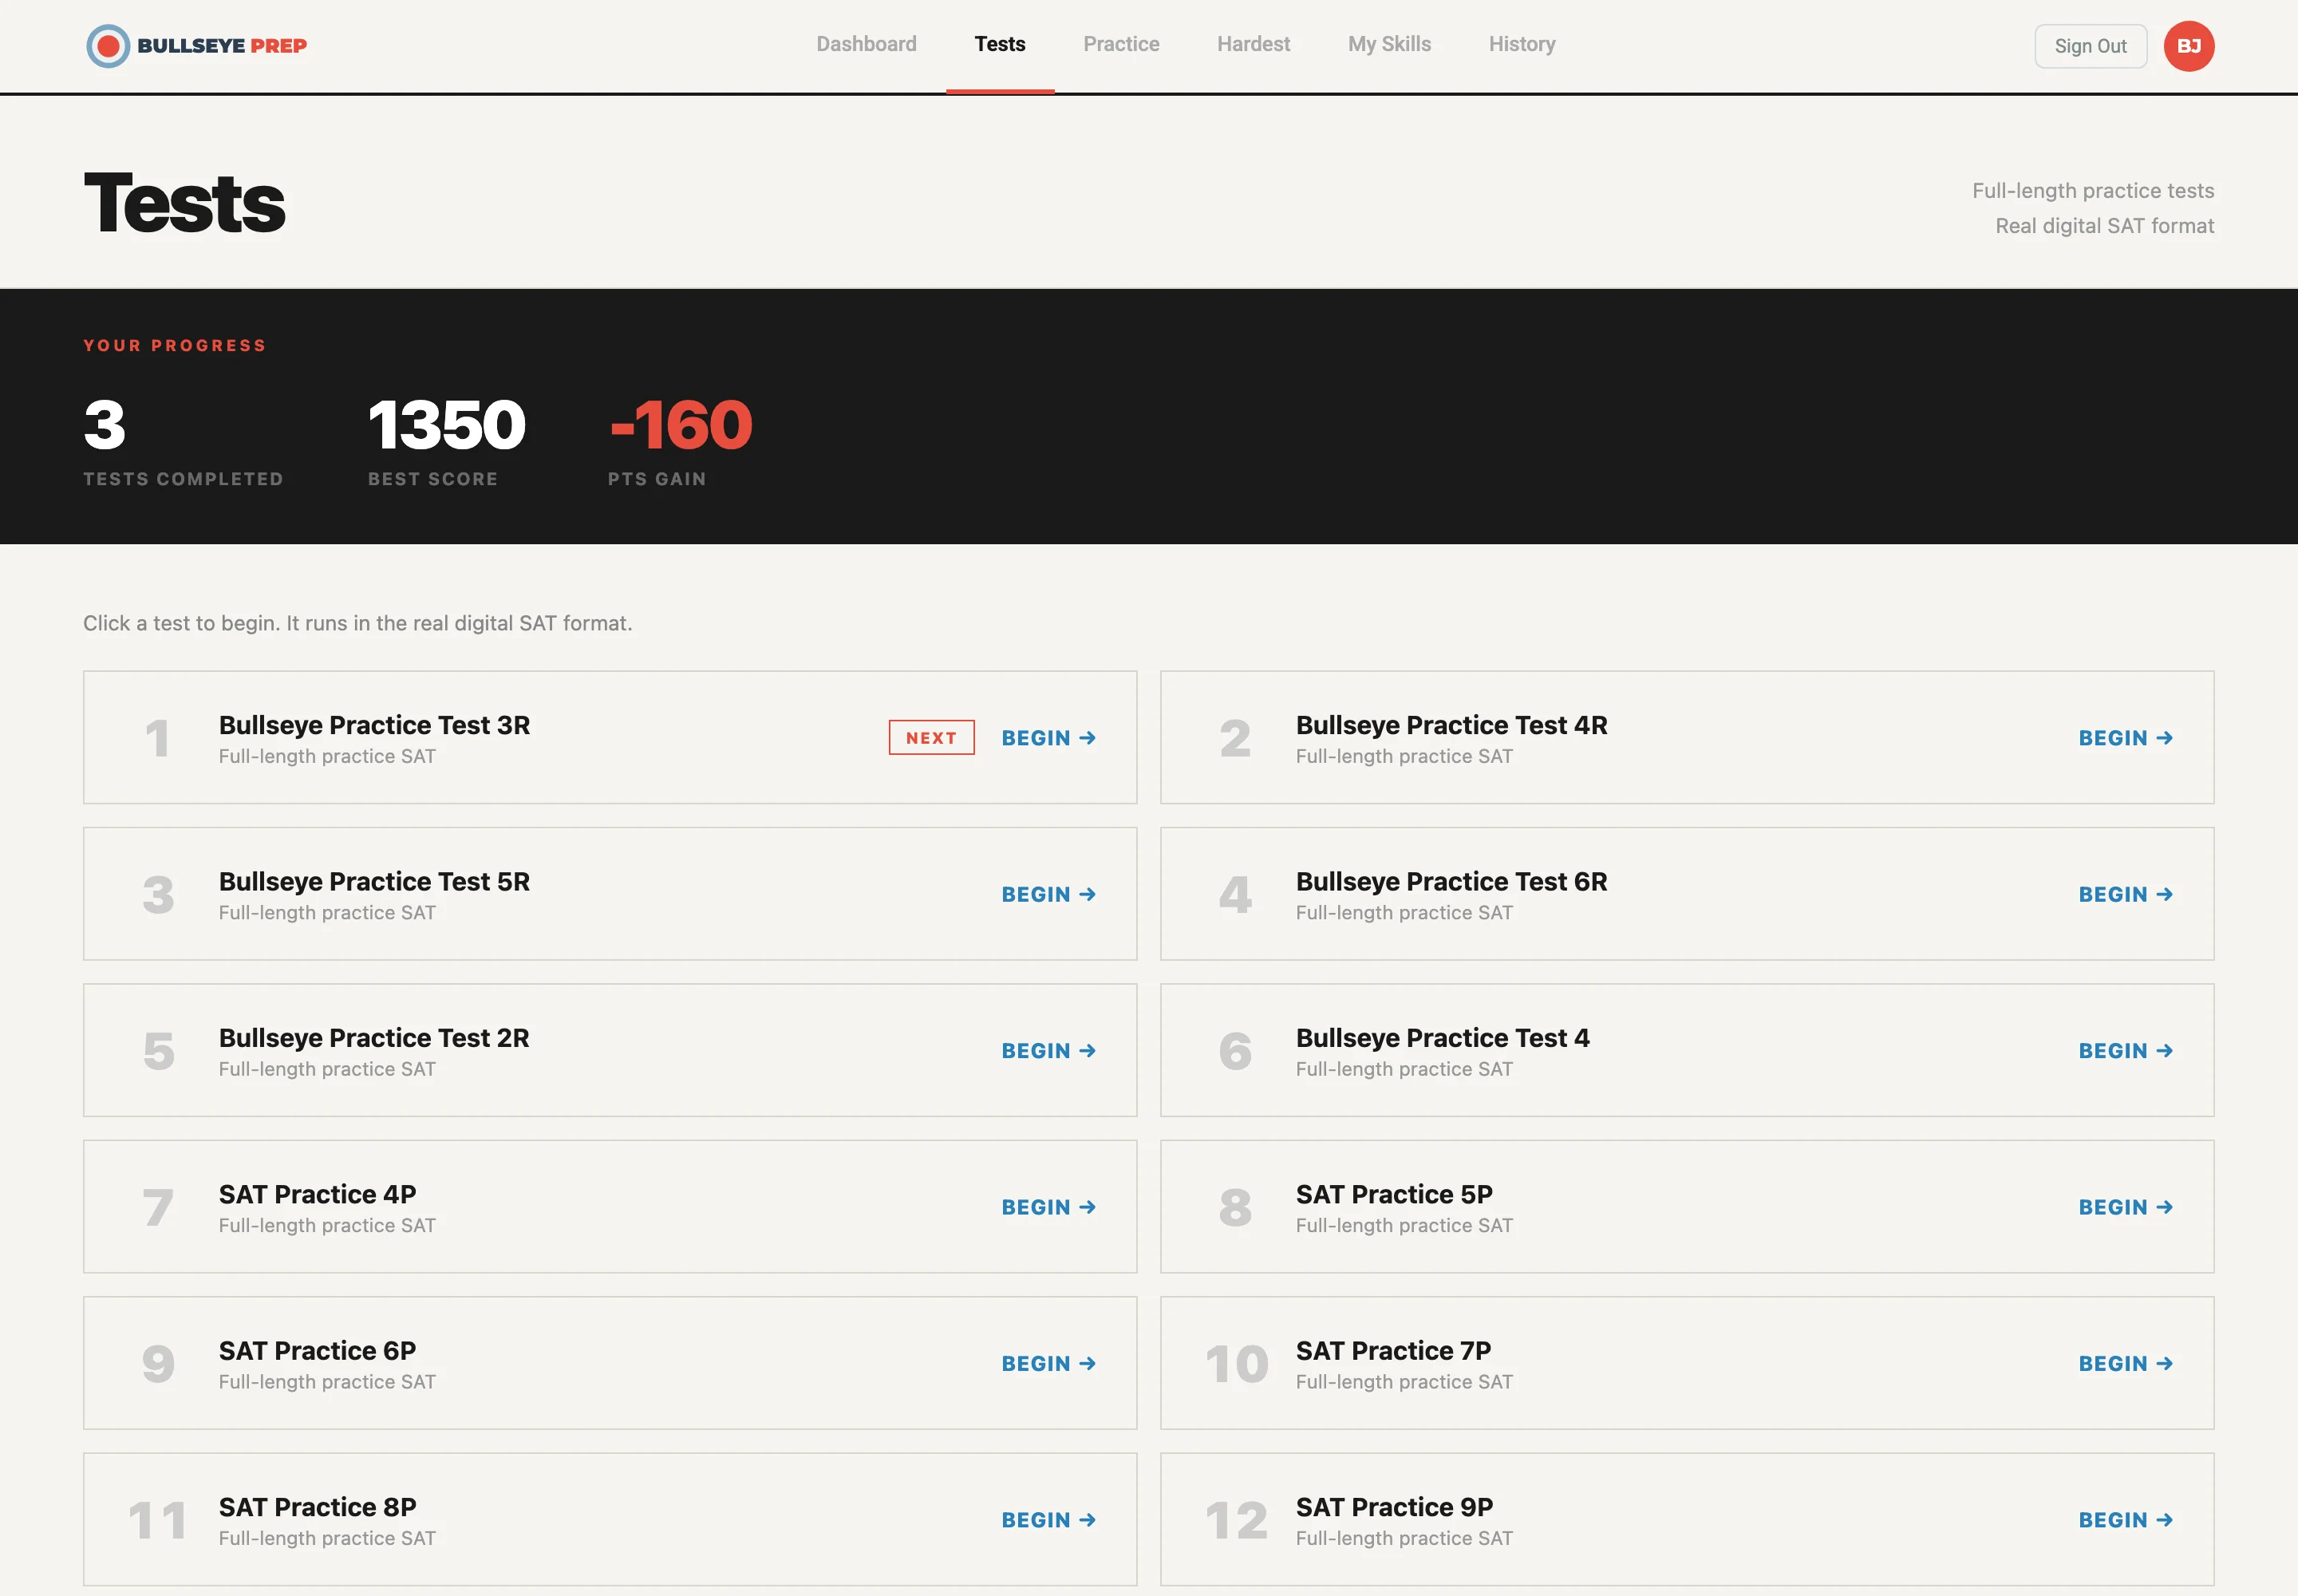Click the YOUR PROGRESS label
2298x1596 pixels.
(175, 345)
